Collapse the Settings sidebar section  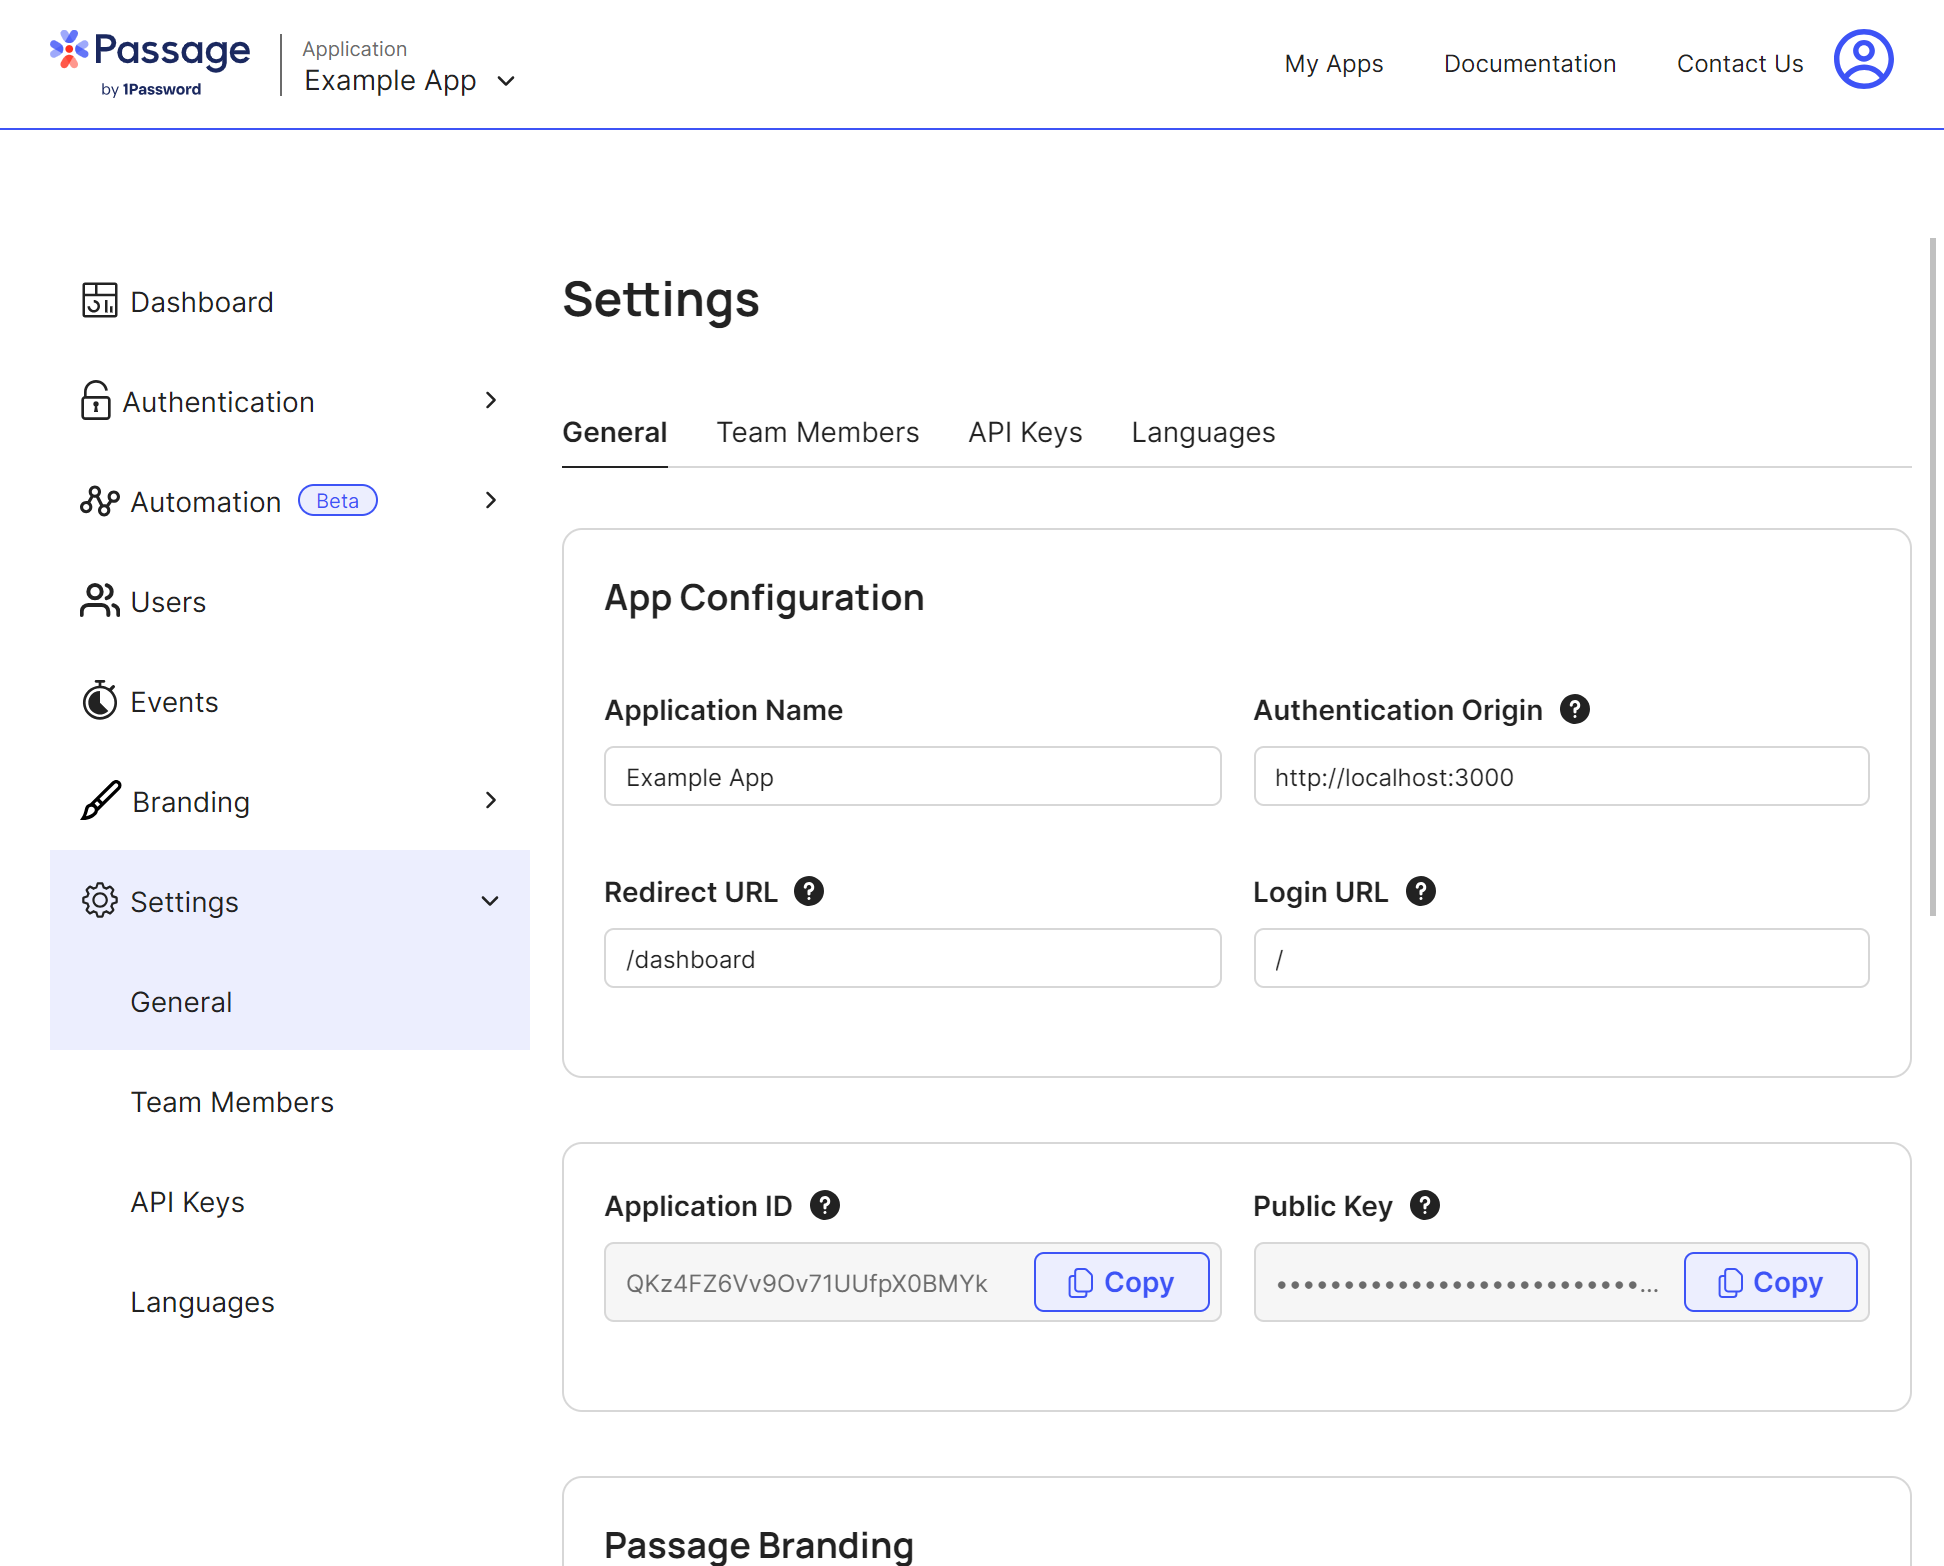click(x=490, y=901)
